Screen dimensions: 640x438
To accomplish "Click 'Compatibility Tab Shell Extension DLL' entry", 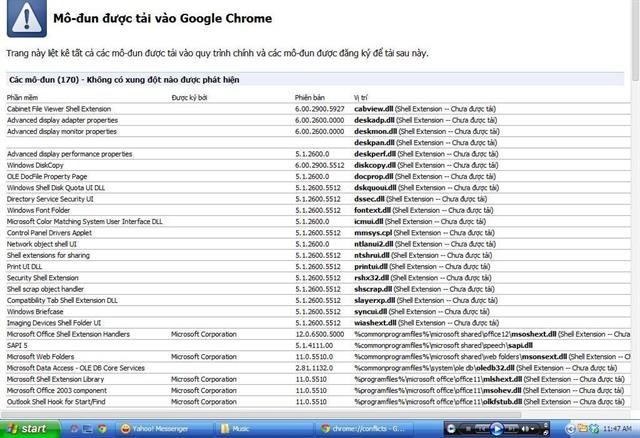I will tap(62, 300).
